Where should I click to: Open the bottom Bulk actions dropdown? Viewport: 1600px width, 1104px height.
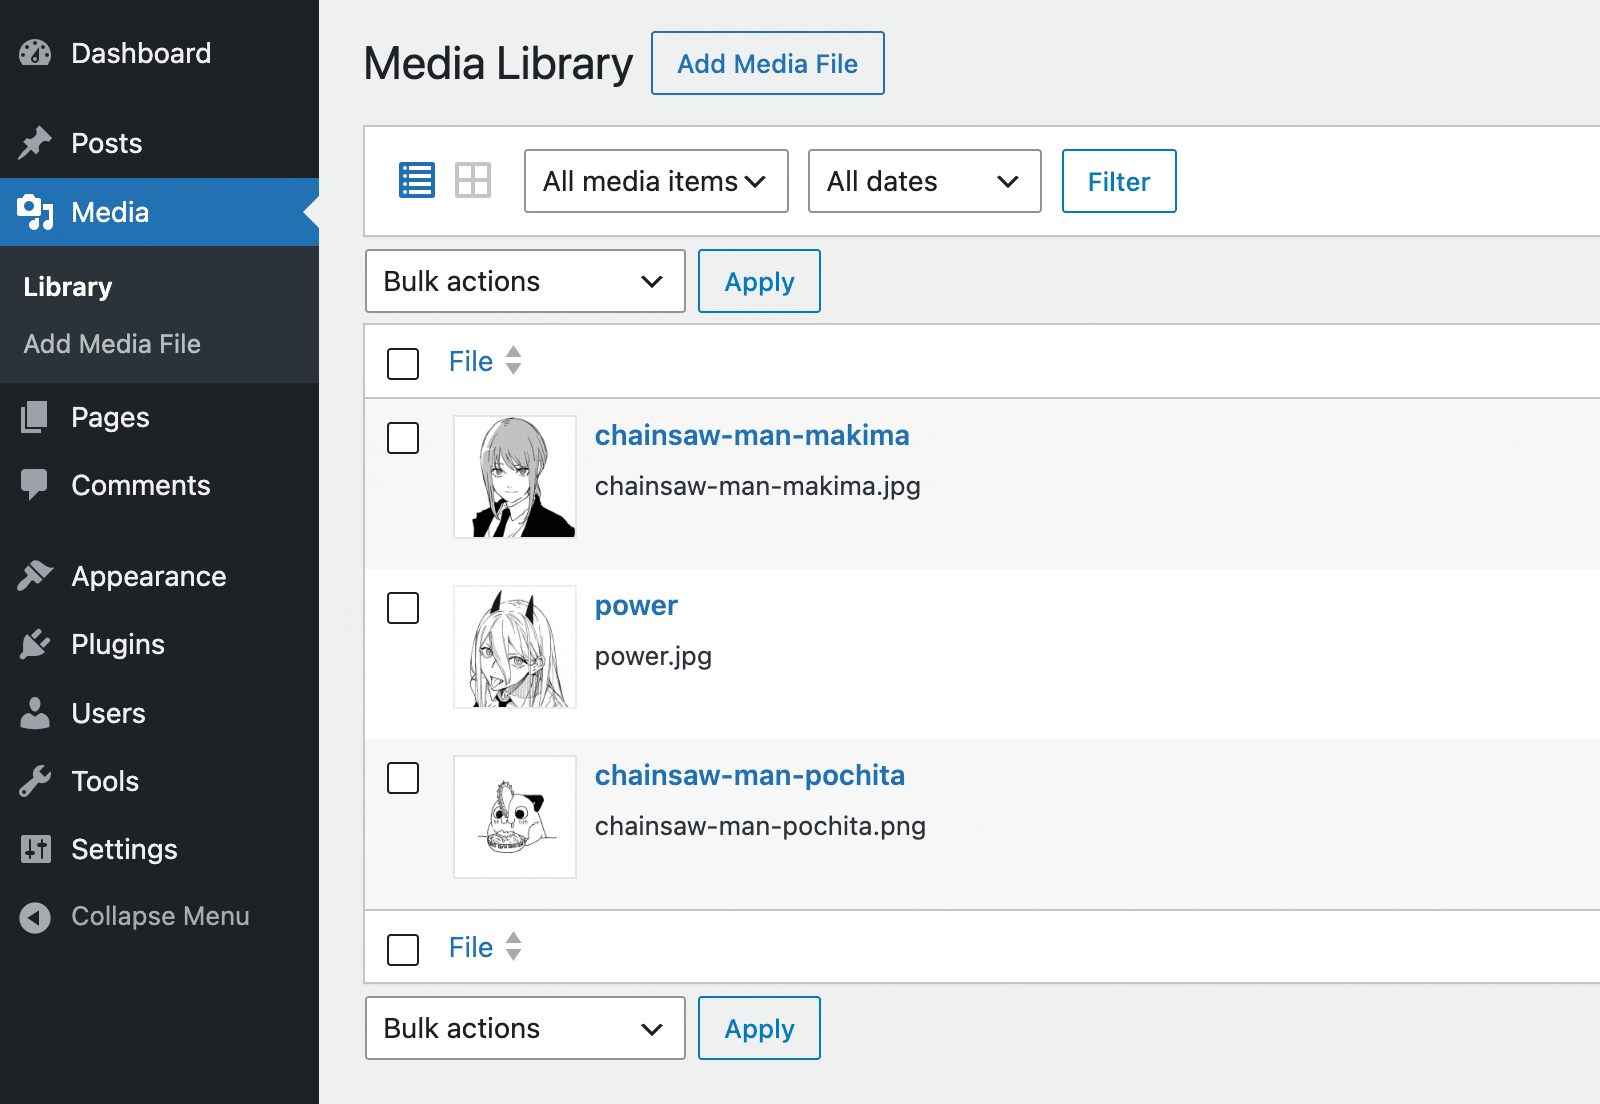pyautogui.click(x=525, y=1028)
